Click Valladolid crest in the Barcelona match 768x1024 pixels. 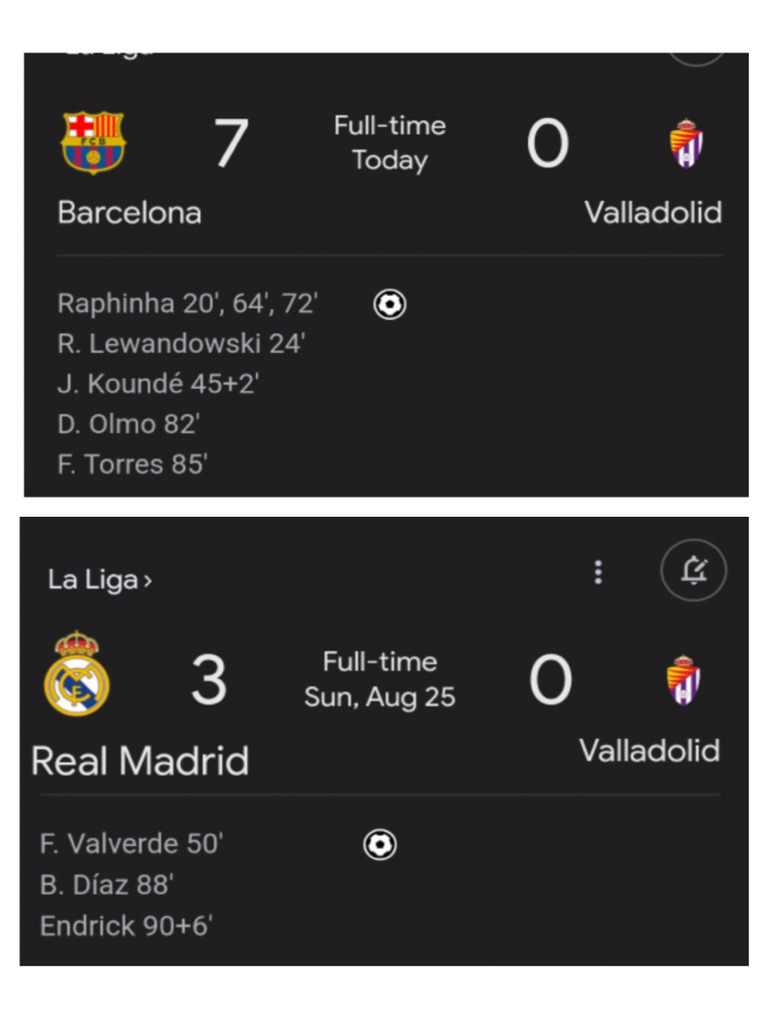686,144
